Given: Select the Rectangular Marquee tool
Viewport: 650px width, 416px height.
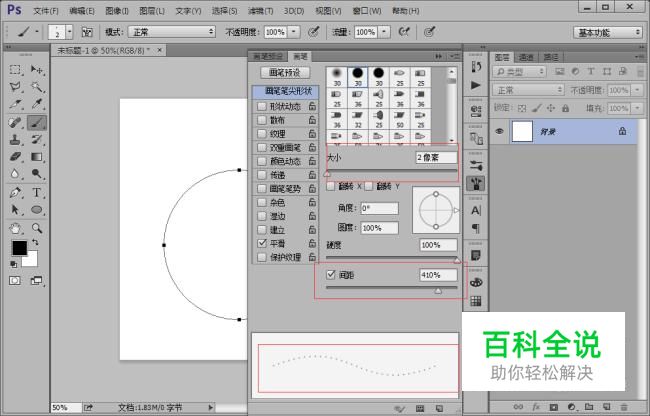Looking at the screenshot, I should coord(15,70).
